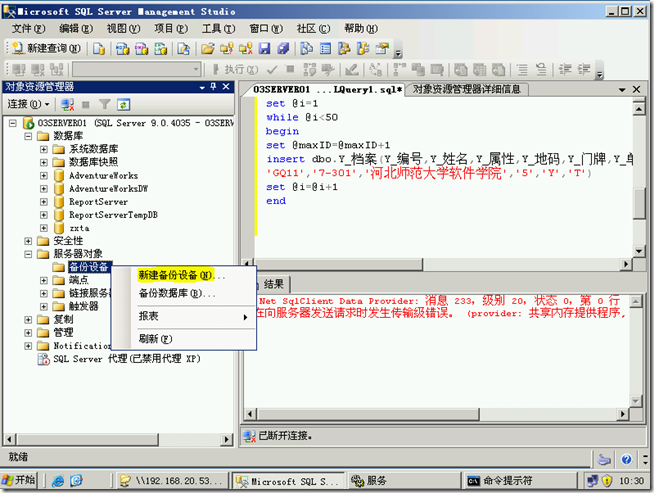
Task: Click the New Query (新建查询) button
Action: click(x=46, y=48)
